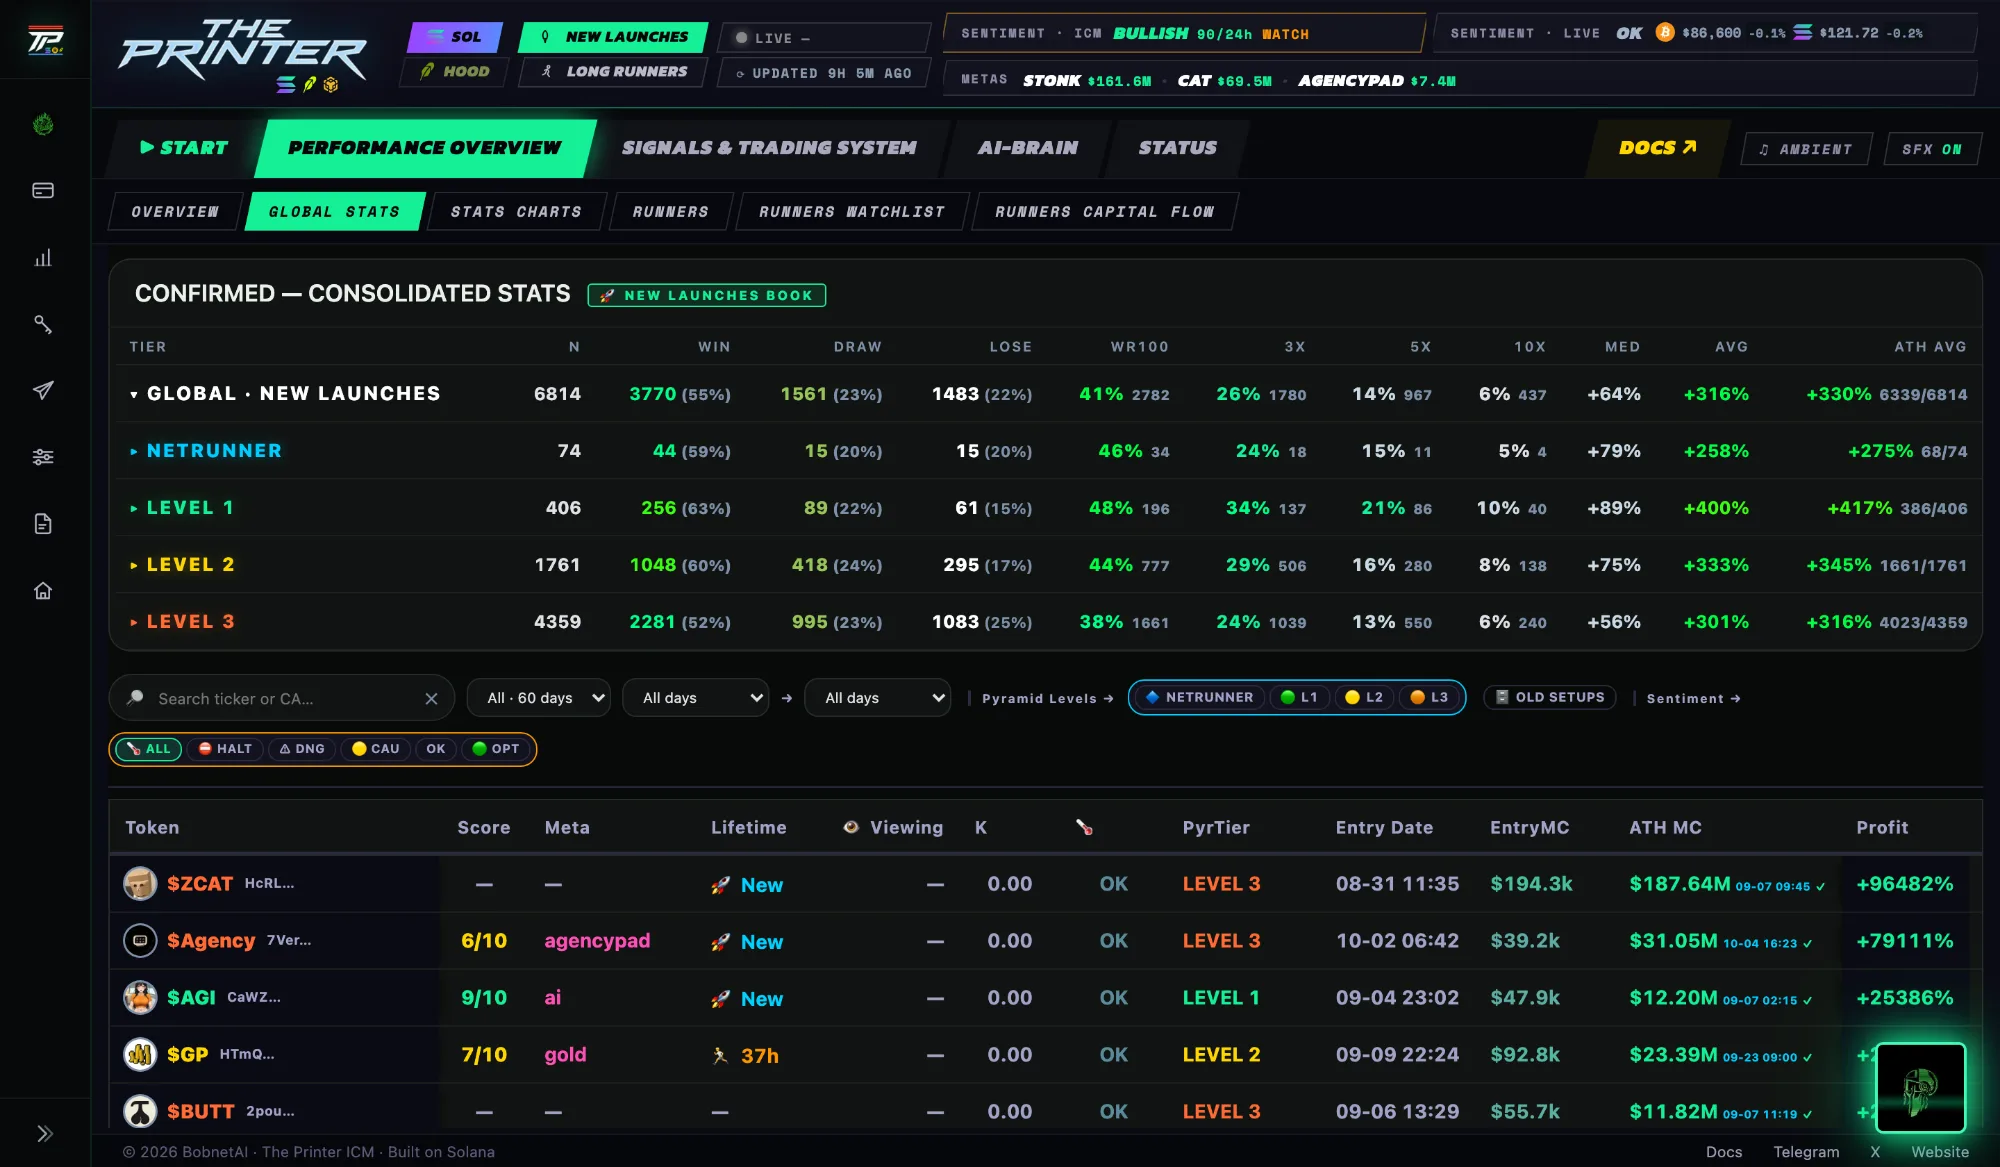The width and height of the screenshot is (2000, 1167).
Task: Open the skull chat widget thumbnail
Action: tap(1920, 1087)
